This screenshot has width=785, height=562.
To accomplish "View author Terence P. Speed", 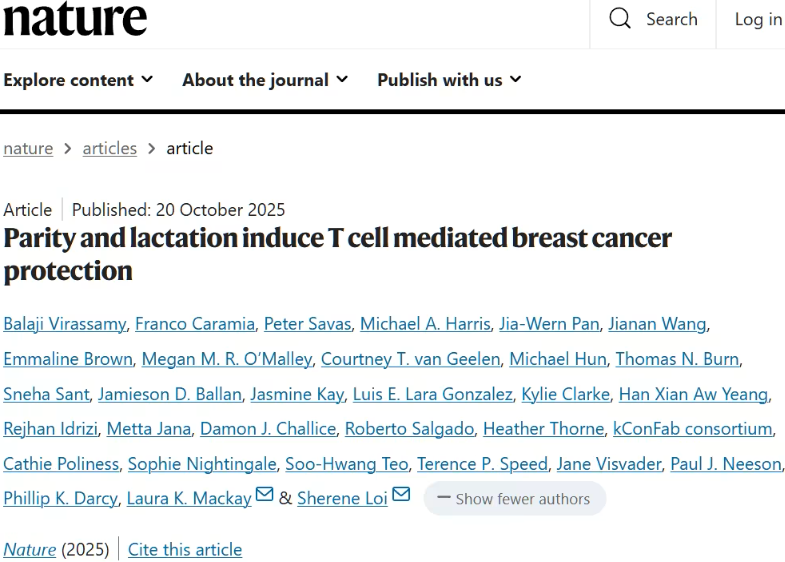I will [x=482, y=463].
